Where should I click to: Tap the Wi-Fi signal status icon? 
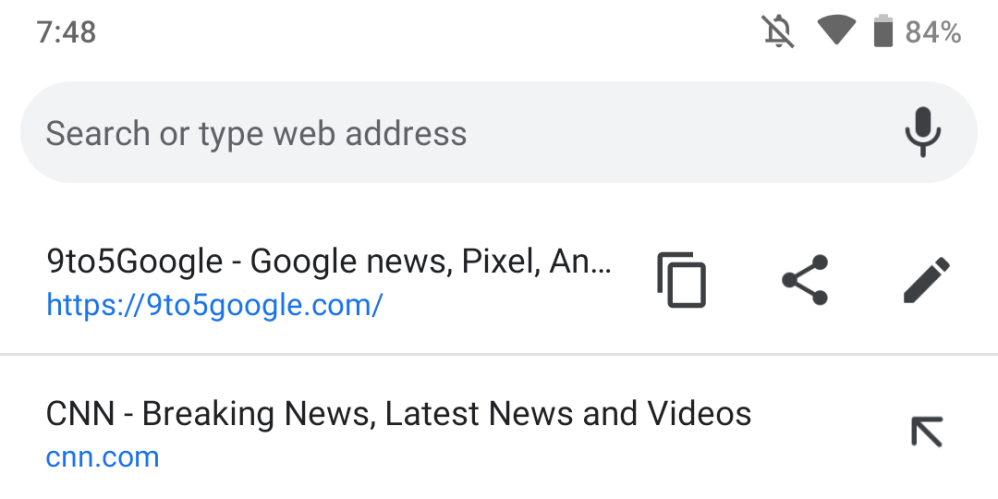pyautogui.click(x=834, y=32)
